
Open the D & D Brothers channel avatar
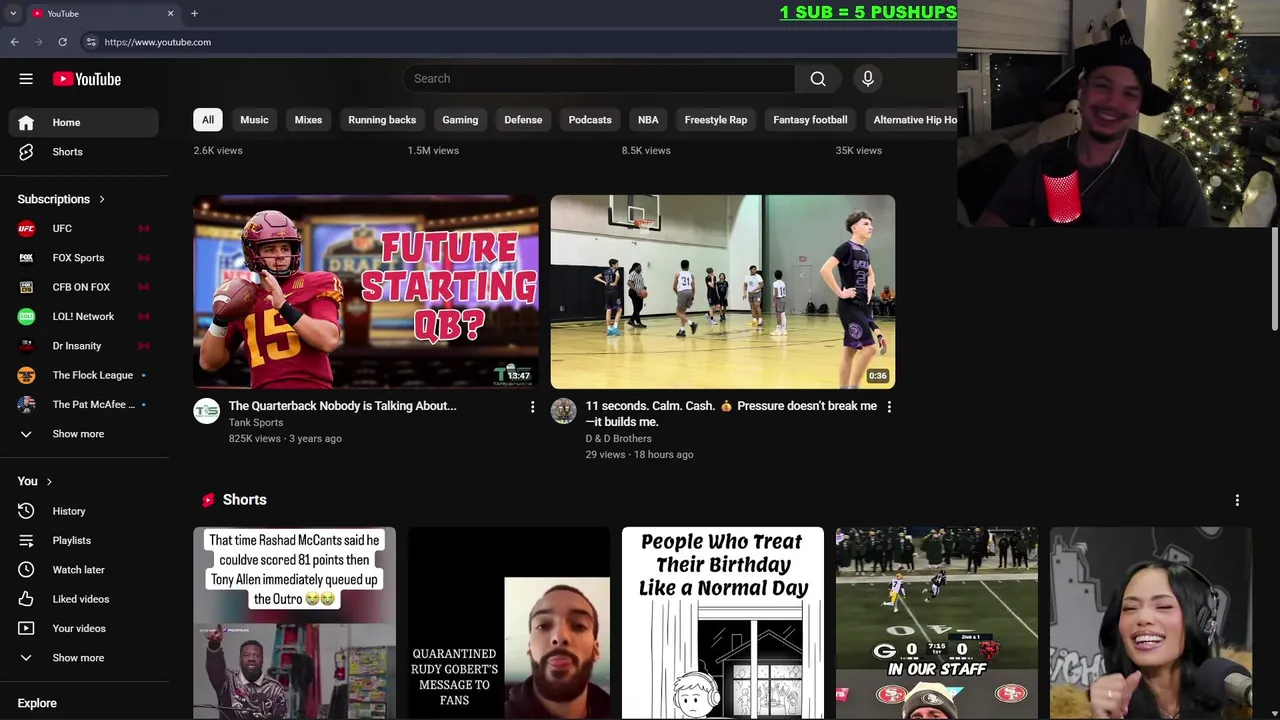point(564,411)
